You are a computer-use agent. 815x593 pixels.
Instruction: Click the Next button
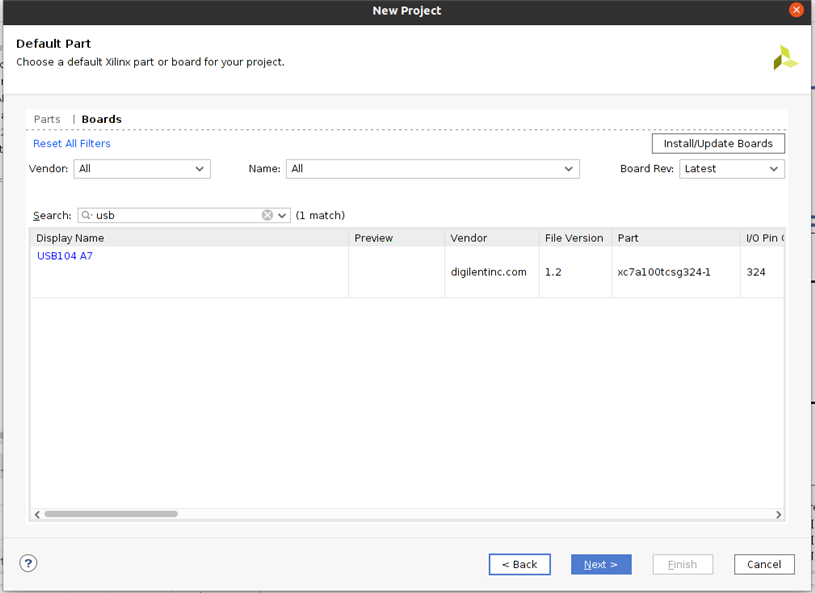pyautogui.click(x=601, y=564)
